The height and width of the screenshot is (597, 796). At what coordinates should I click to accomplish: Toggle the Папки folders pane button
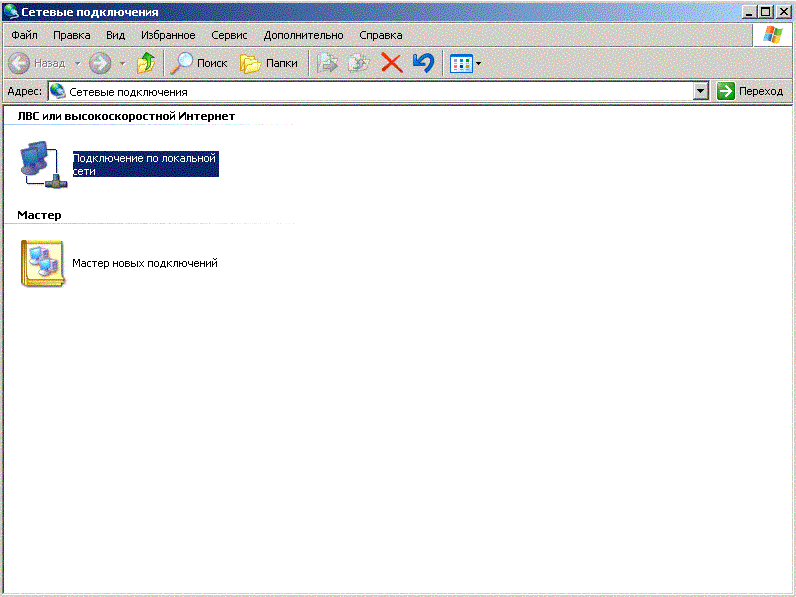[x=268, y=63]
